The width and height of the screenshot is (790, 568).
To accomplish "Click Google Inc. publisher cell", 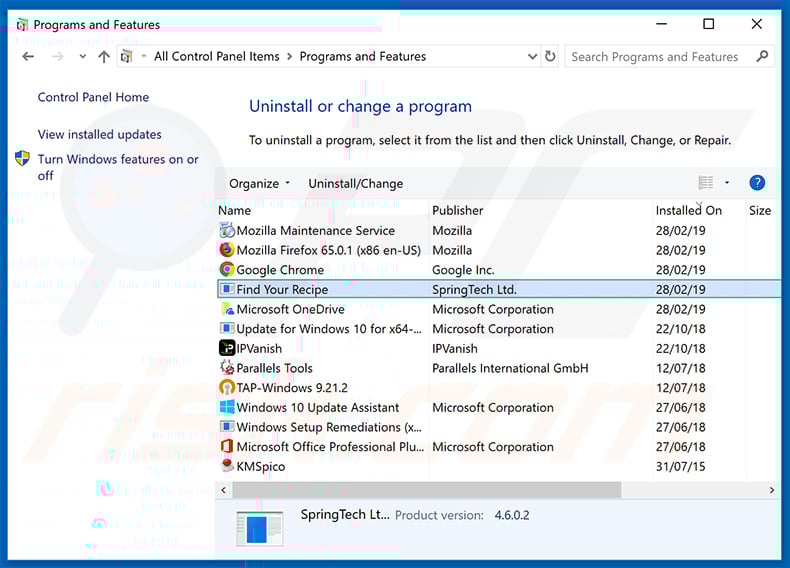I will point(463,270).
